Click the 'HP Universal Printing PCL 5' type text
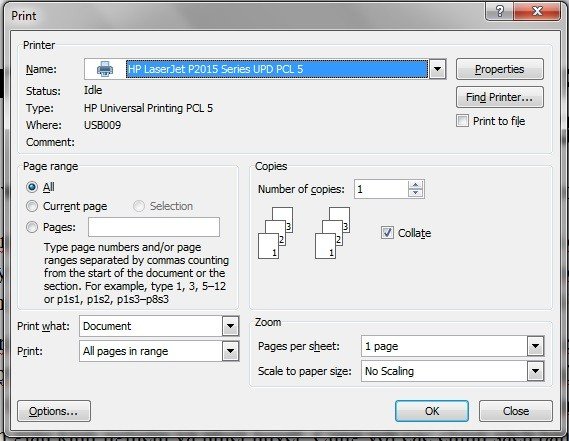The height and width of the screenshot is (441, 569). coord(148,108)
